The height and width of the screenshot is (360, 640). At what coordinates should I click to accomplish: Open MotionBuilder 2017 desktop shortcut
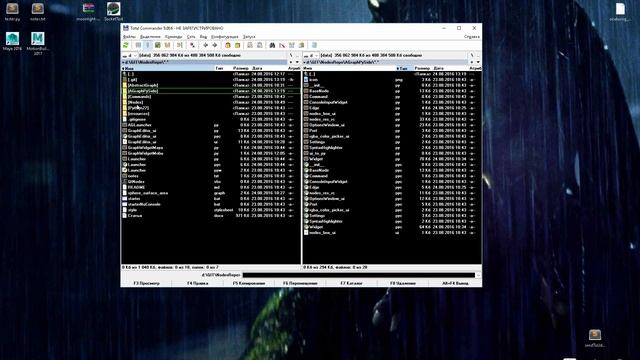[x=38, y=43]
